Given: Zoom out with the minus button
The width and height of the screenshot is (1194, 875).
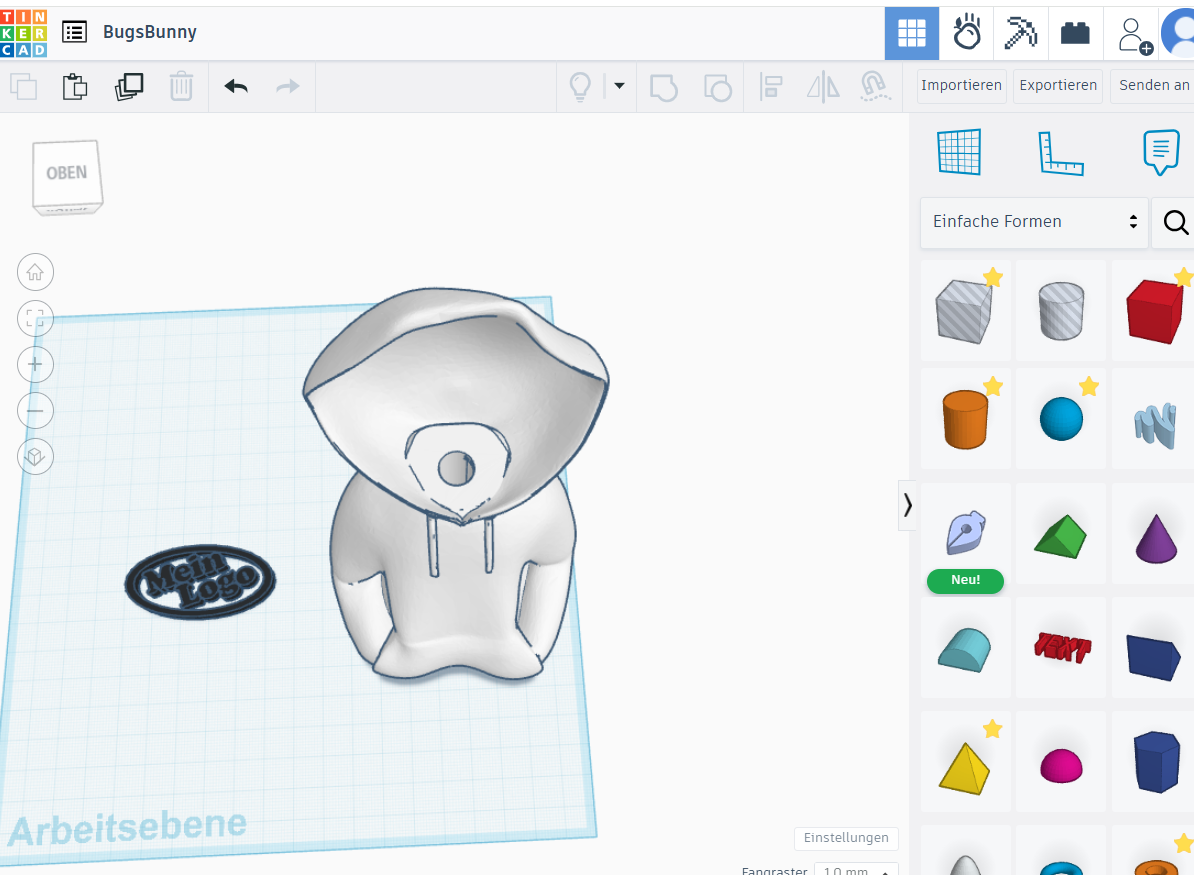Looking at the screenshot, I should click(x=35, y=411).
